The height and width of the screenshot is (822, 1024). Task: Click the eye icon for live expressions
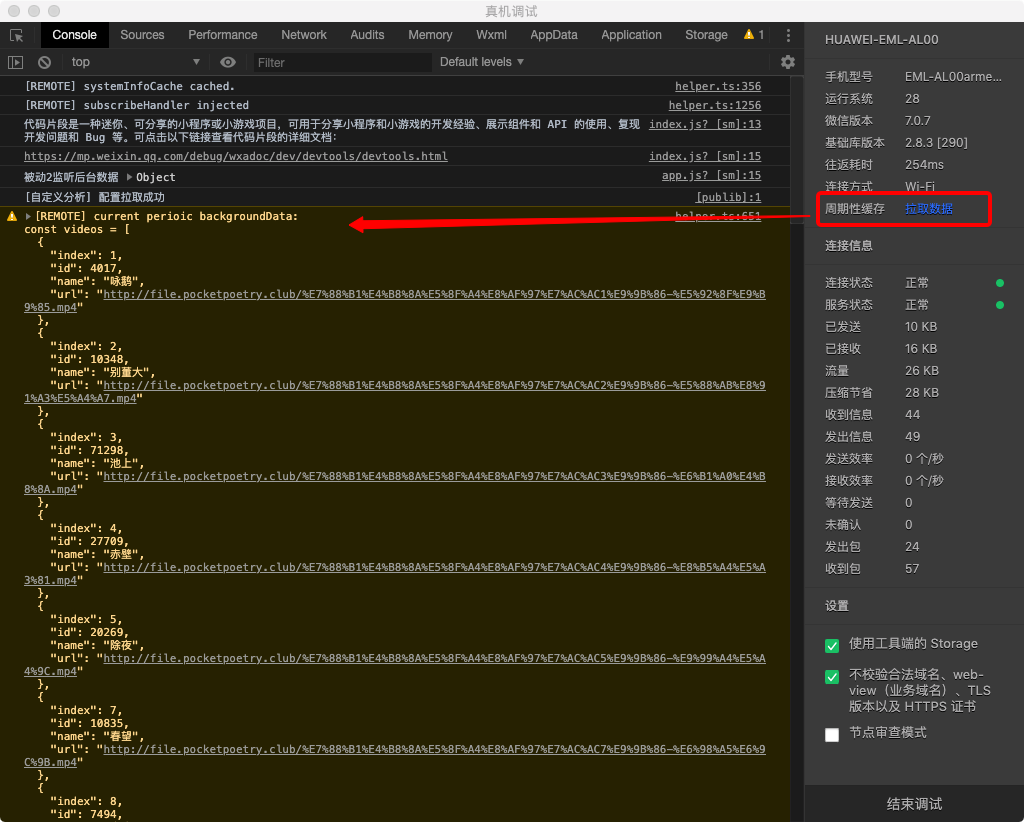pyautogui.click(x=228, y=62)
